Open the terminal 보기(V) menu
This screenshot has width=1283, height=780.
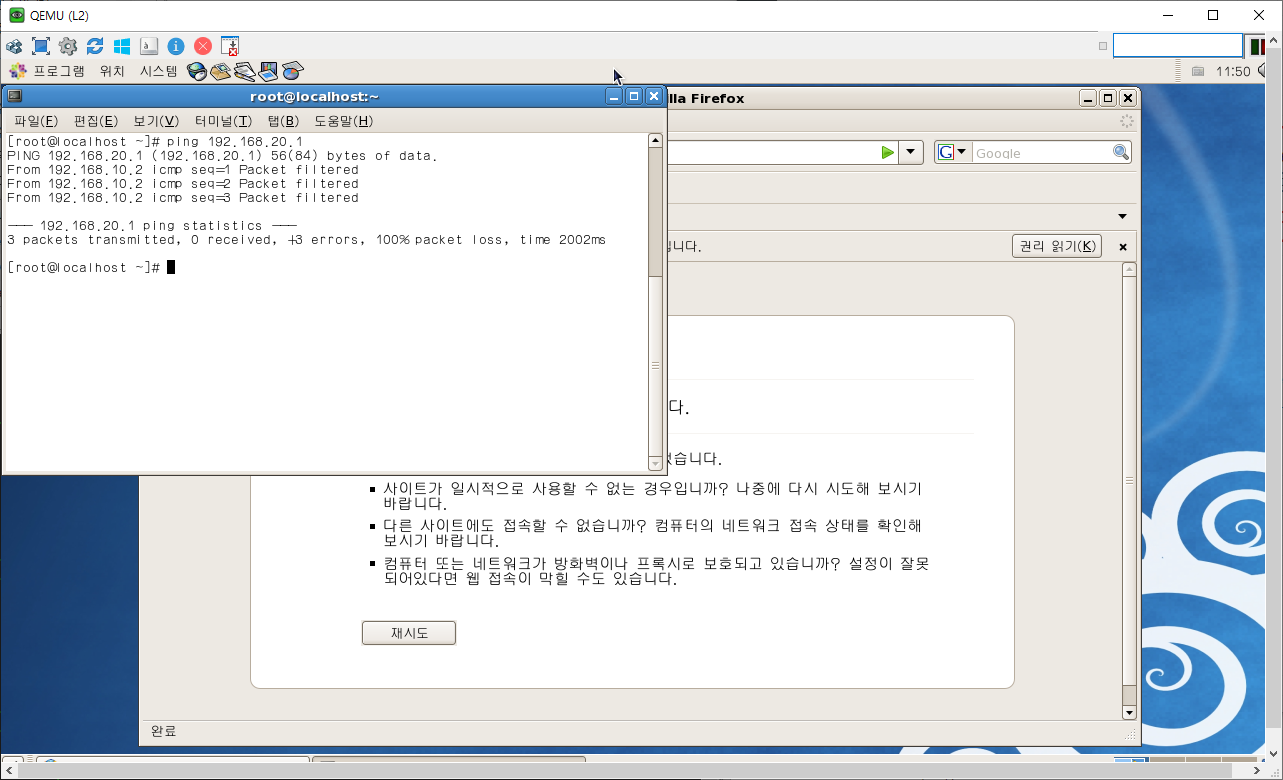point(156,121)
